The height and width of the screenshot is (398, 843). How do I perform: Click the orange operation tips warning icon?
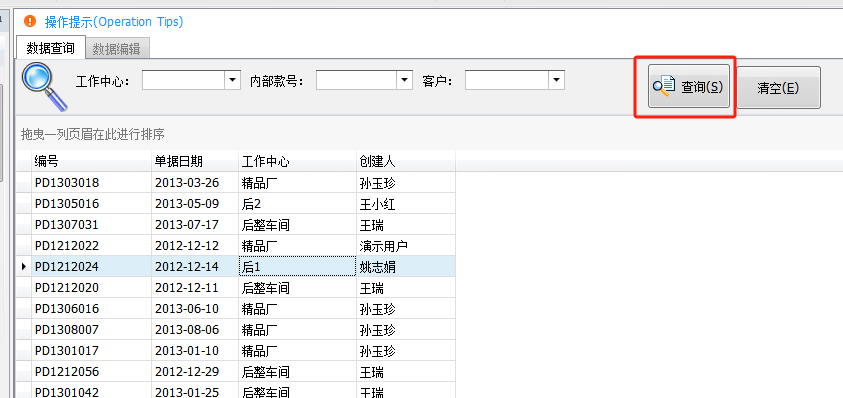pyautogui.click(x=30, y=22)
